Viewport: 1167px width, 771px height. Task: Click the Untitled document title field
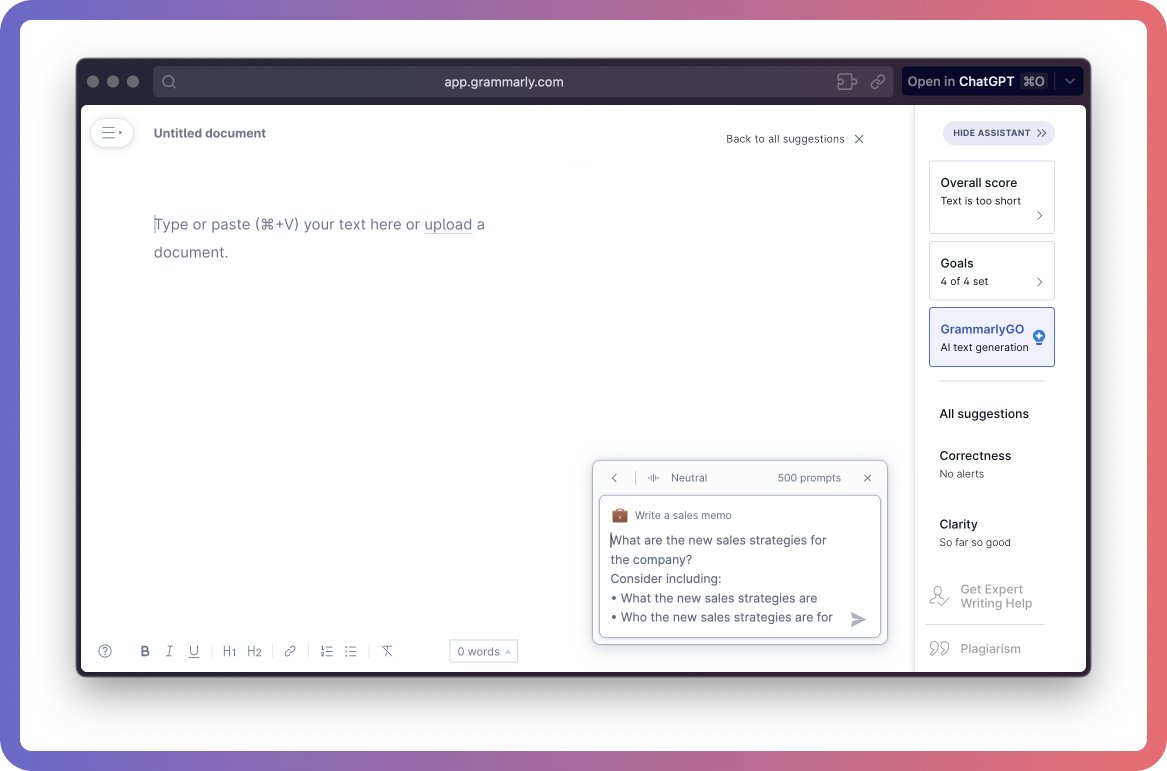(210, 133)
